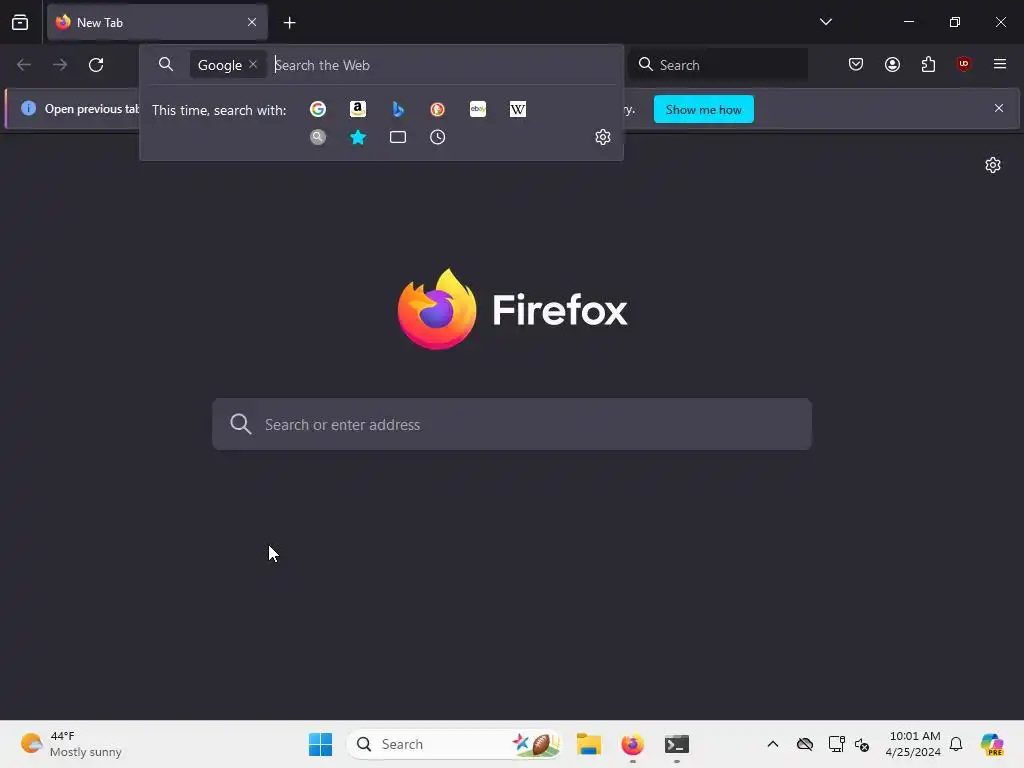Search this time with eBay
Image resolution: width=1024 pixels, height=768 pixels.
tap(478, 109)
